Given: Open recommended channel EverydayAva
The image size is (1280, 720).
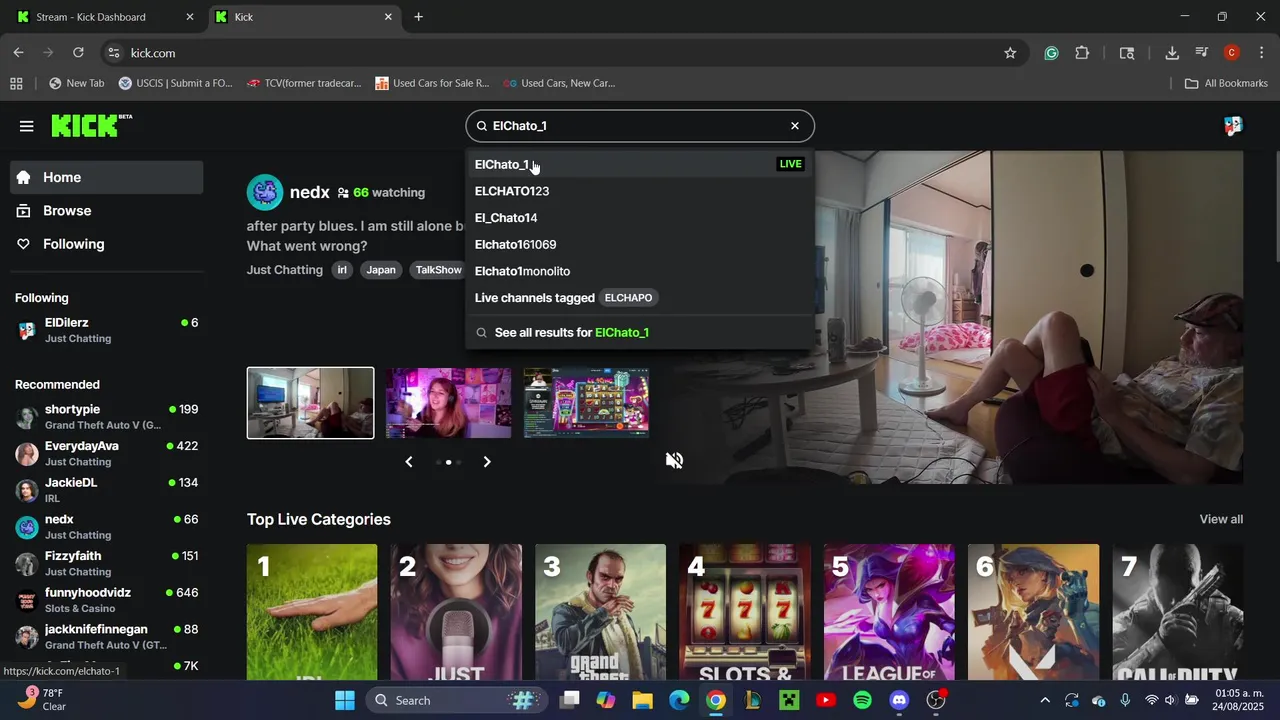Looking at the screenshot, I should click(x=107, y=453).
